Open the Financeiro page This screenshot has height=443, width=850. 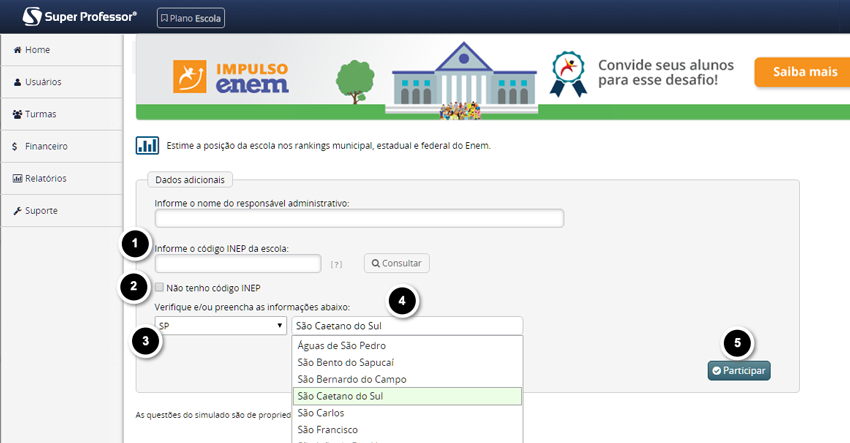[x=62, y=146]
